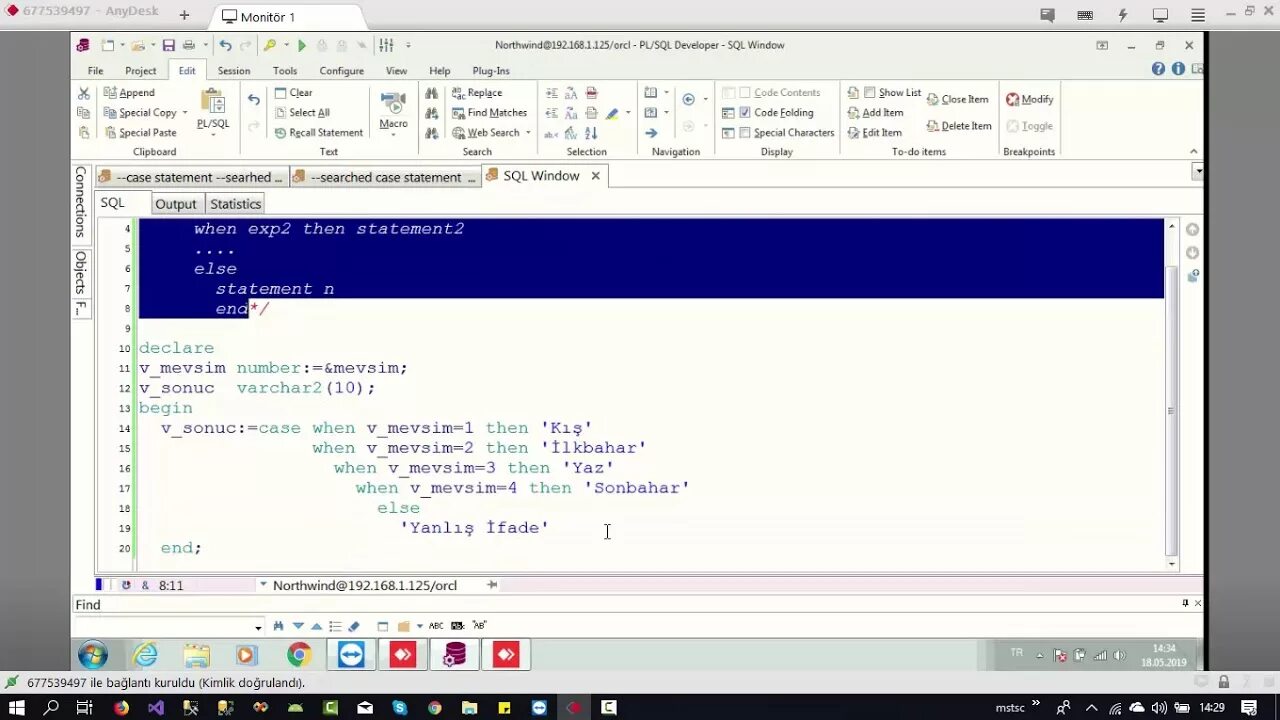Select the '--searched case statement' window tab

(x=385, y=177)
